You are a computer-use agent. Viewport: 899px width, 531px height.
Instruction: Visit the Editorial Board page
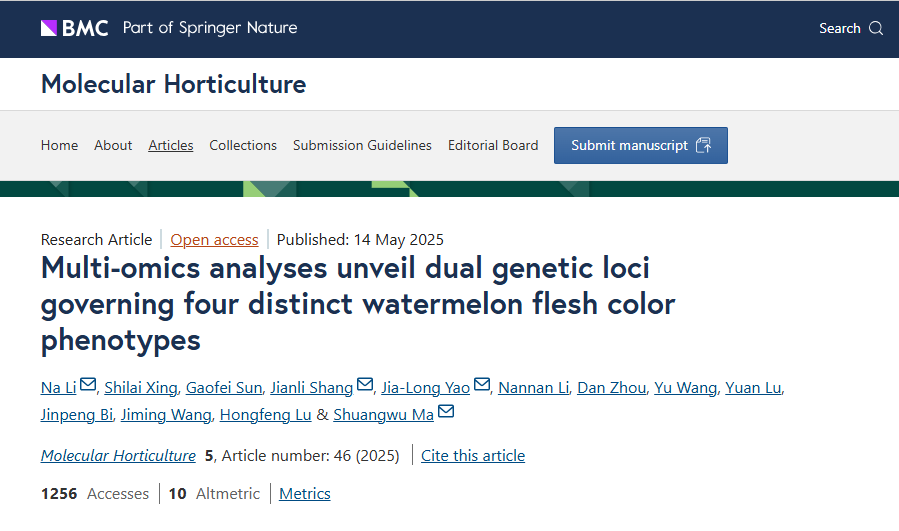pyautogui.click(x=493, y=145)
